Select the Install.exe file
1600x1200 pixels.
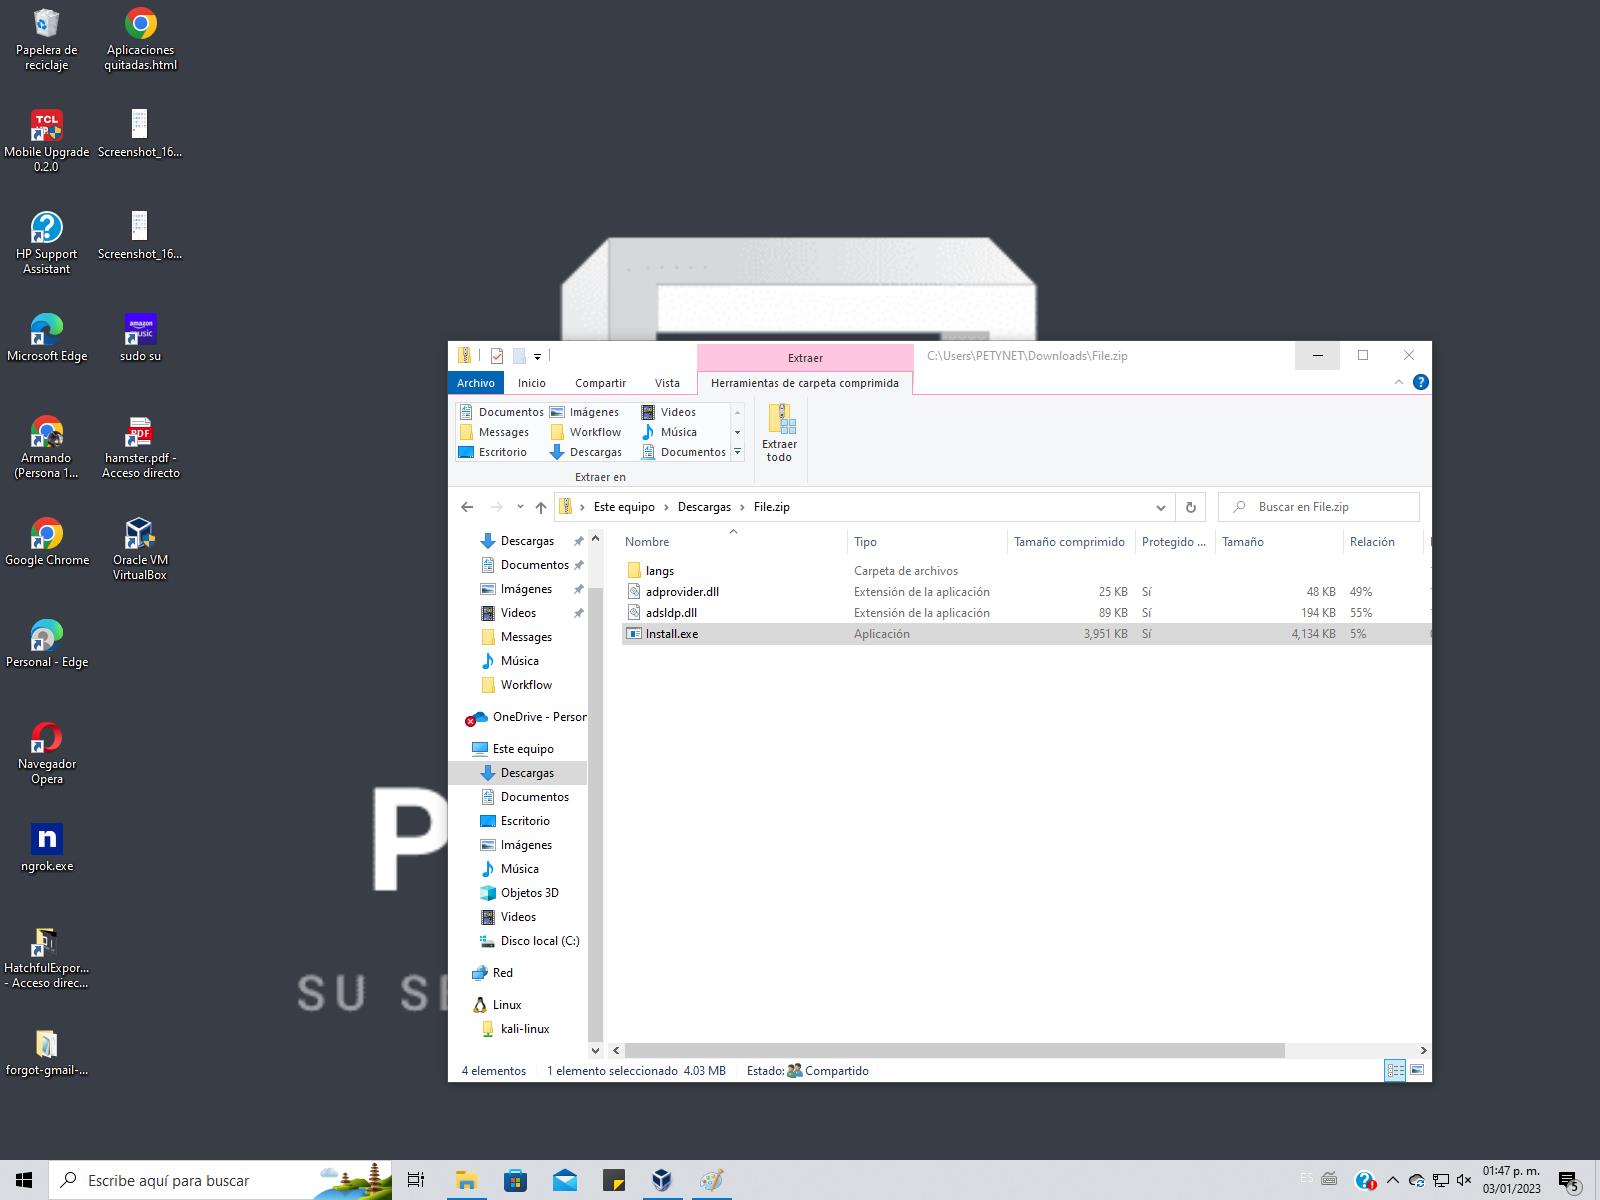pos(672,634)
